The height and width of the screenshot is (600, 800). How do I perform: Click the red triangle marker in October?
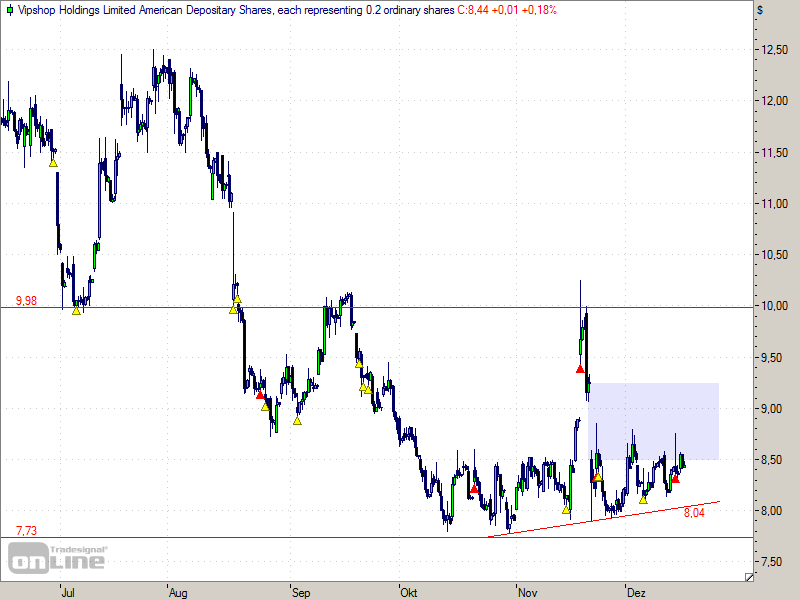pyautogui.click(x=474, y=488)
